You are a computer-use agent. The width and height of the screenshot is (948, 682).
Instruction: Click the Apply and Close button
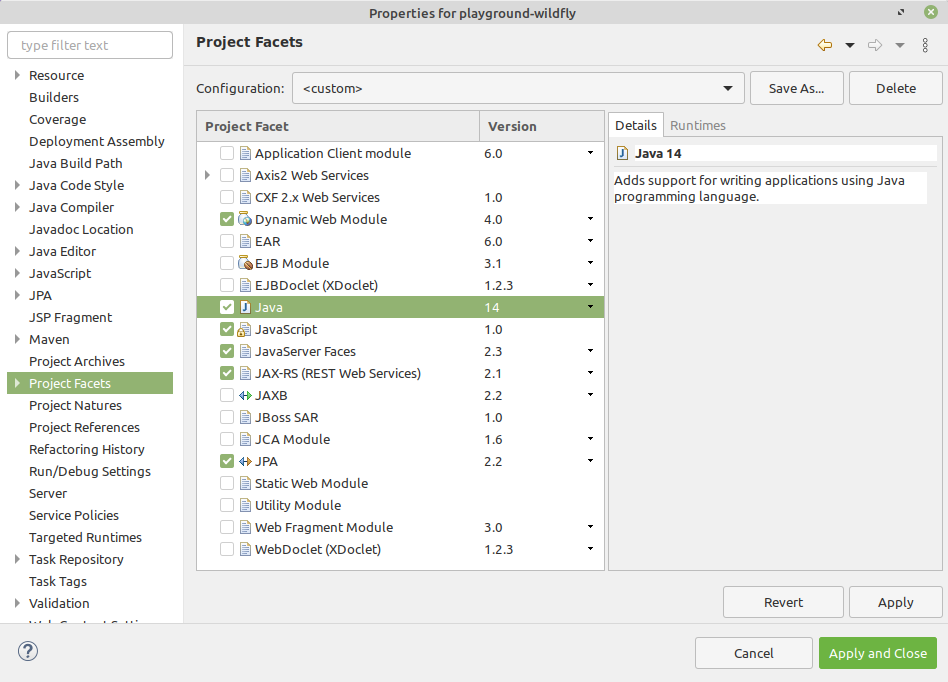[878, 653]
